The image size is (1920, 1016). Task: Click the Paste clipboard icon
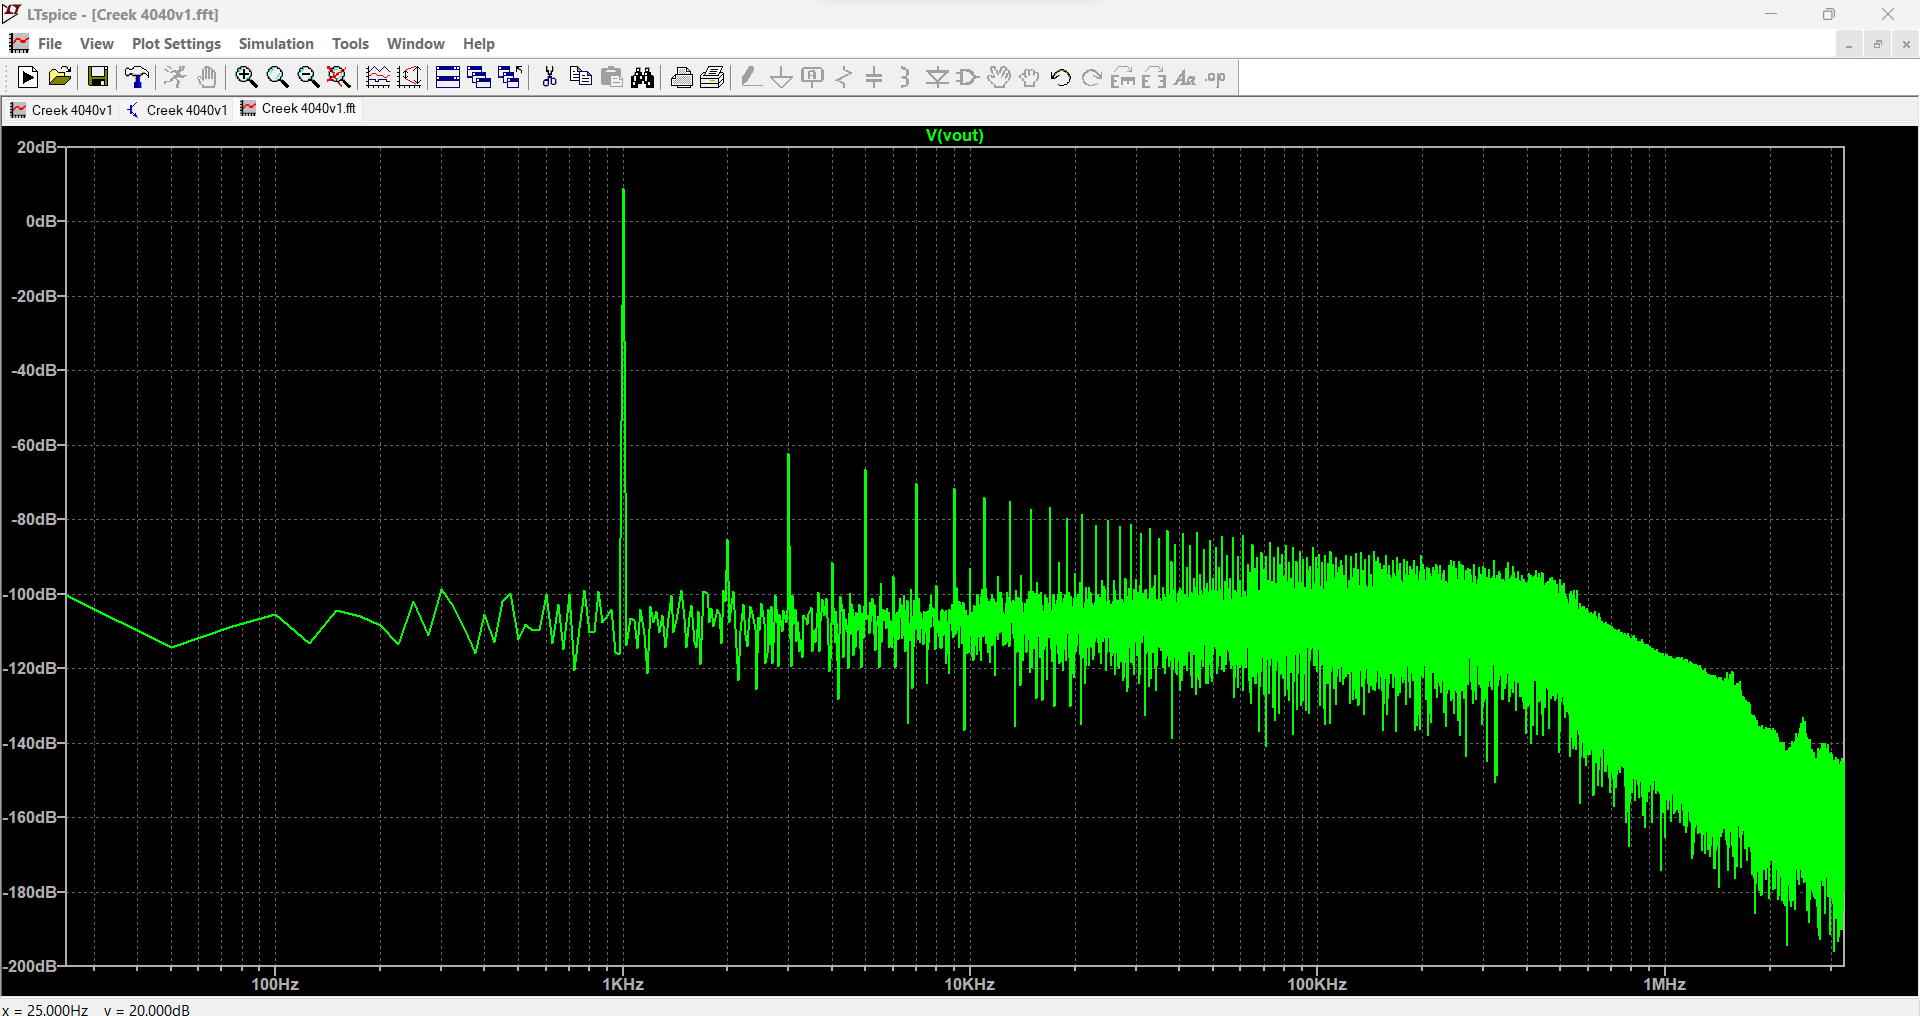click(x=612, y=77)
